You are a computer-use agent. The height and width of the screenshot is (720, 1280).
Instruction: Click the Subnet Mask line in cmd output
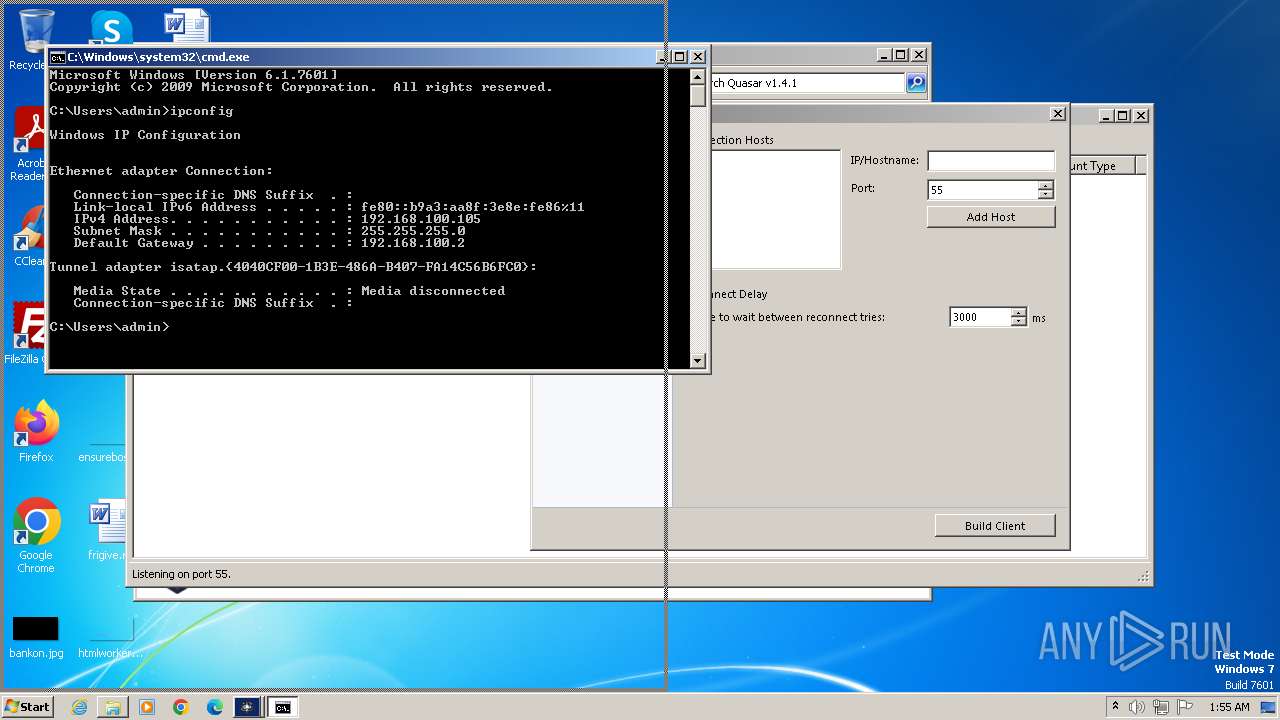(x=269, y=231)
